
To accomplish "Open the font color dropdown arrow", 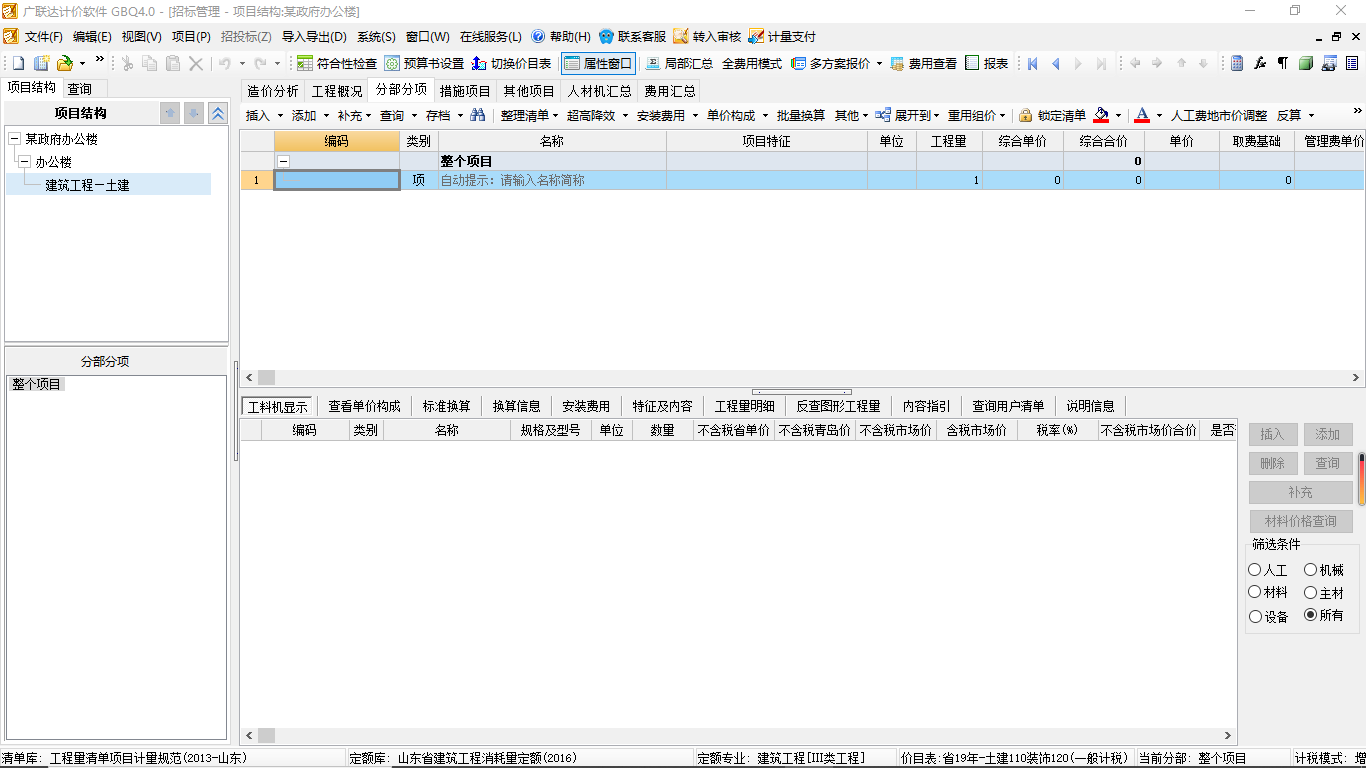I will (x=1159, y=116).
